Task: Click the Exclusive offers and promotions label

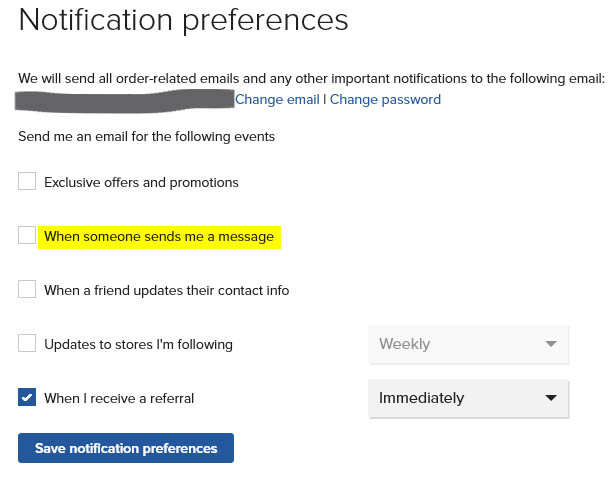Action: click(141, 182)
